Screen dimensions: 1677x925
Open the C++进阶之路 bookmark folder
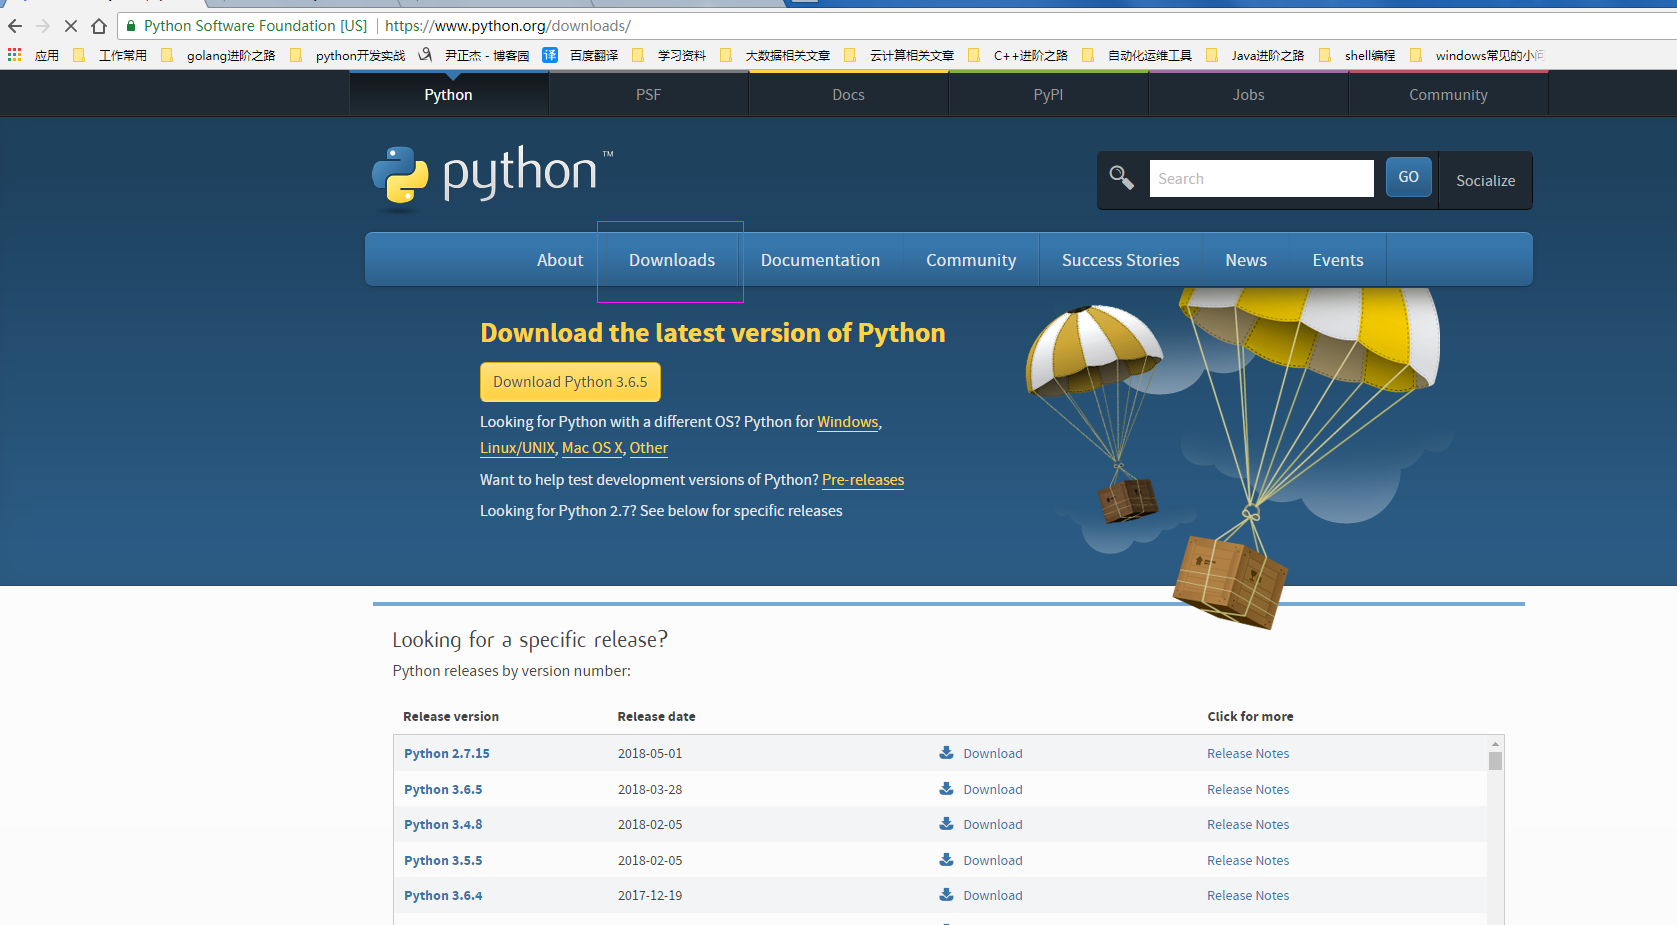1018,55
